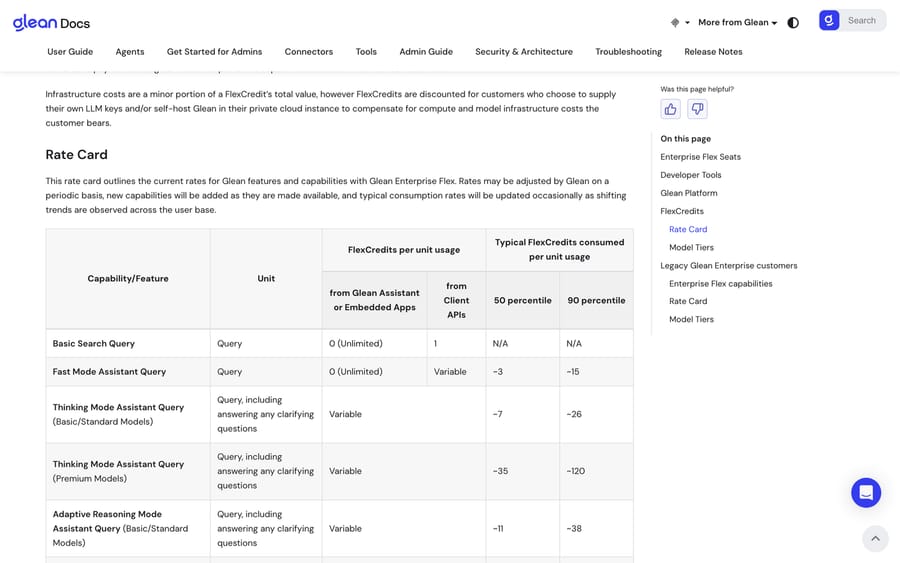The height and width of the screenshot is (563, 900).
Task: Open the chat support bubble
Action: pos(866,492)
